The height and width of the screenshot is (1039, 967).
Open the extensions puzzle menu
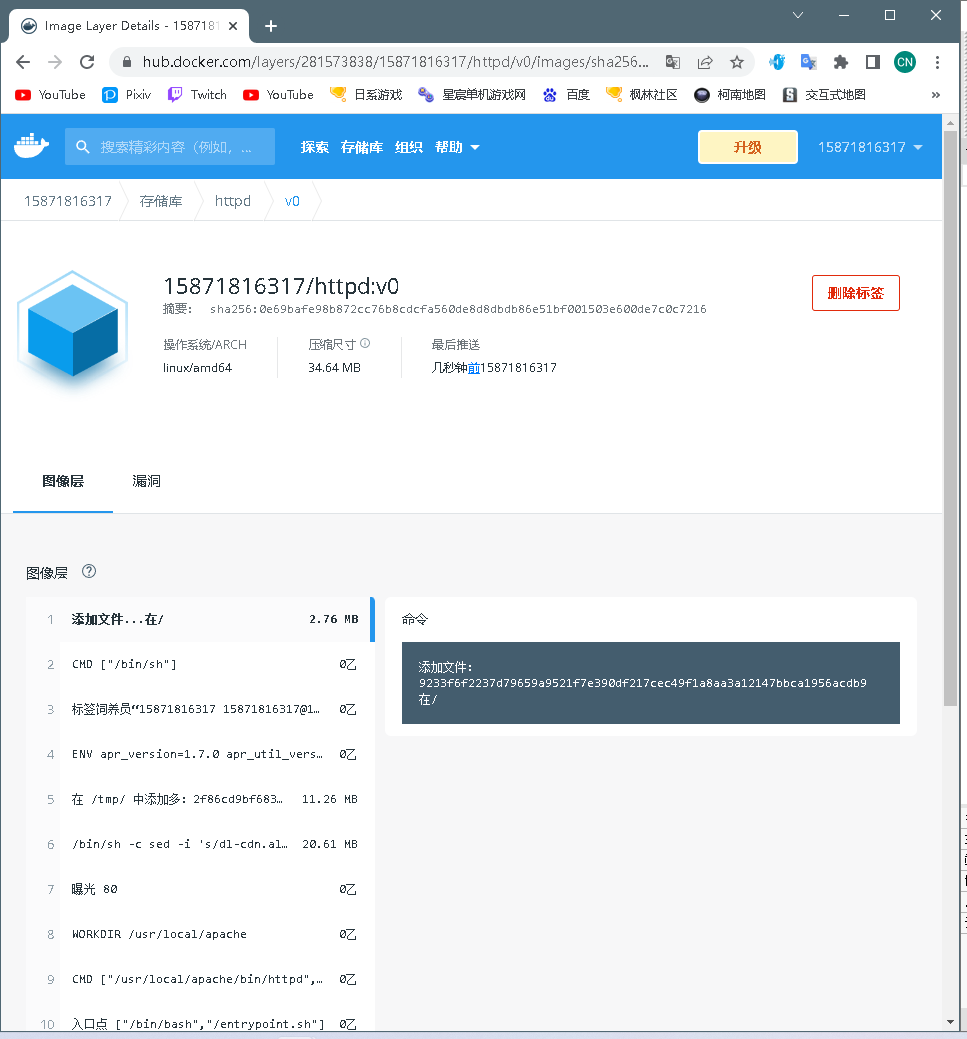tap(840, 62)
